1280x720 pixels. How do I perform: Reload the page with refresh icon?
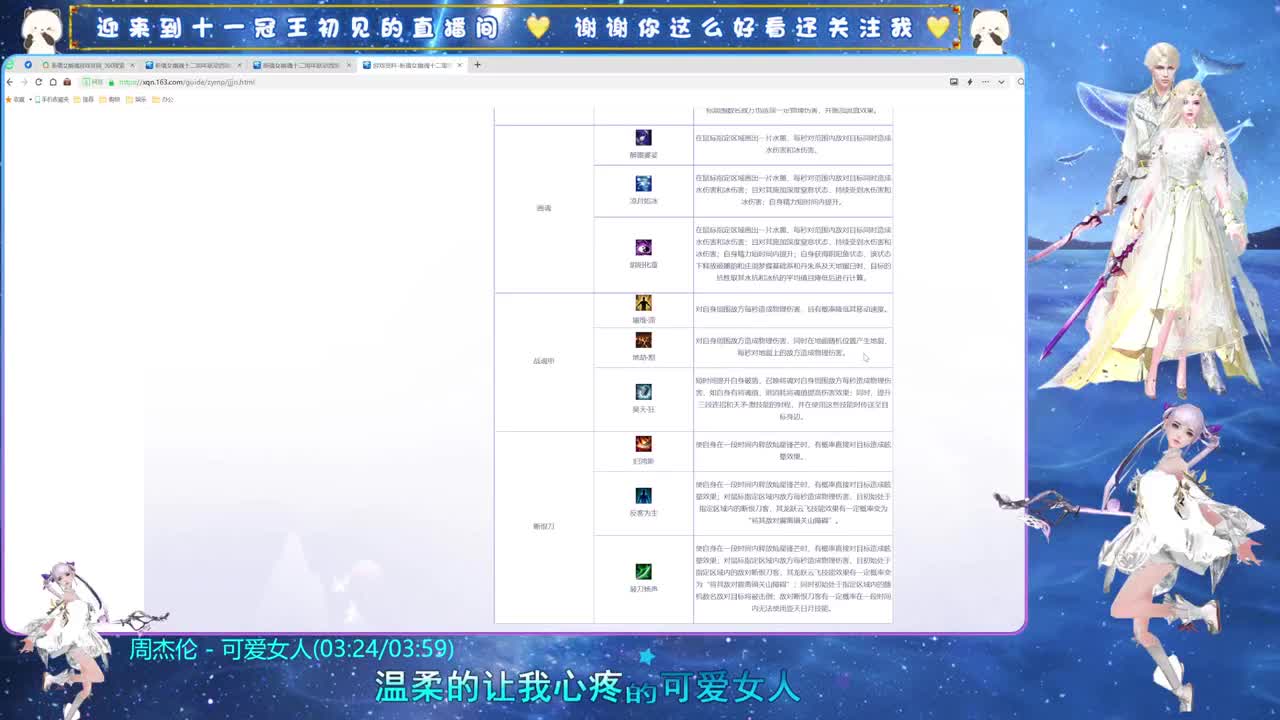point(38,82)
